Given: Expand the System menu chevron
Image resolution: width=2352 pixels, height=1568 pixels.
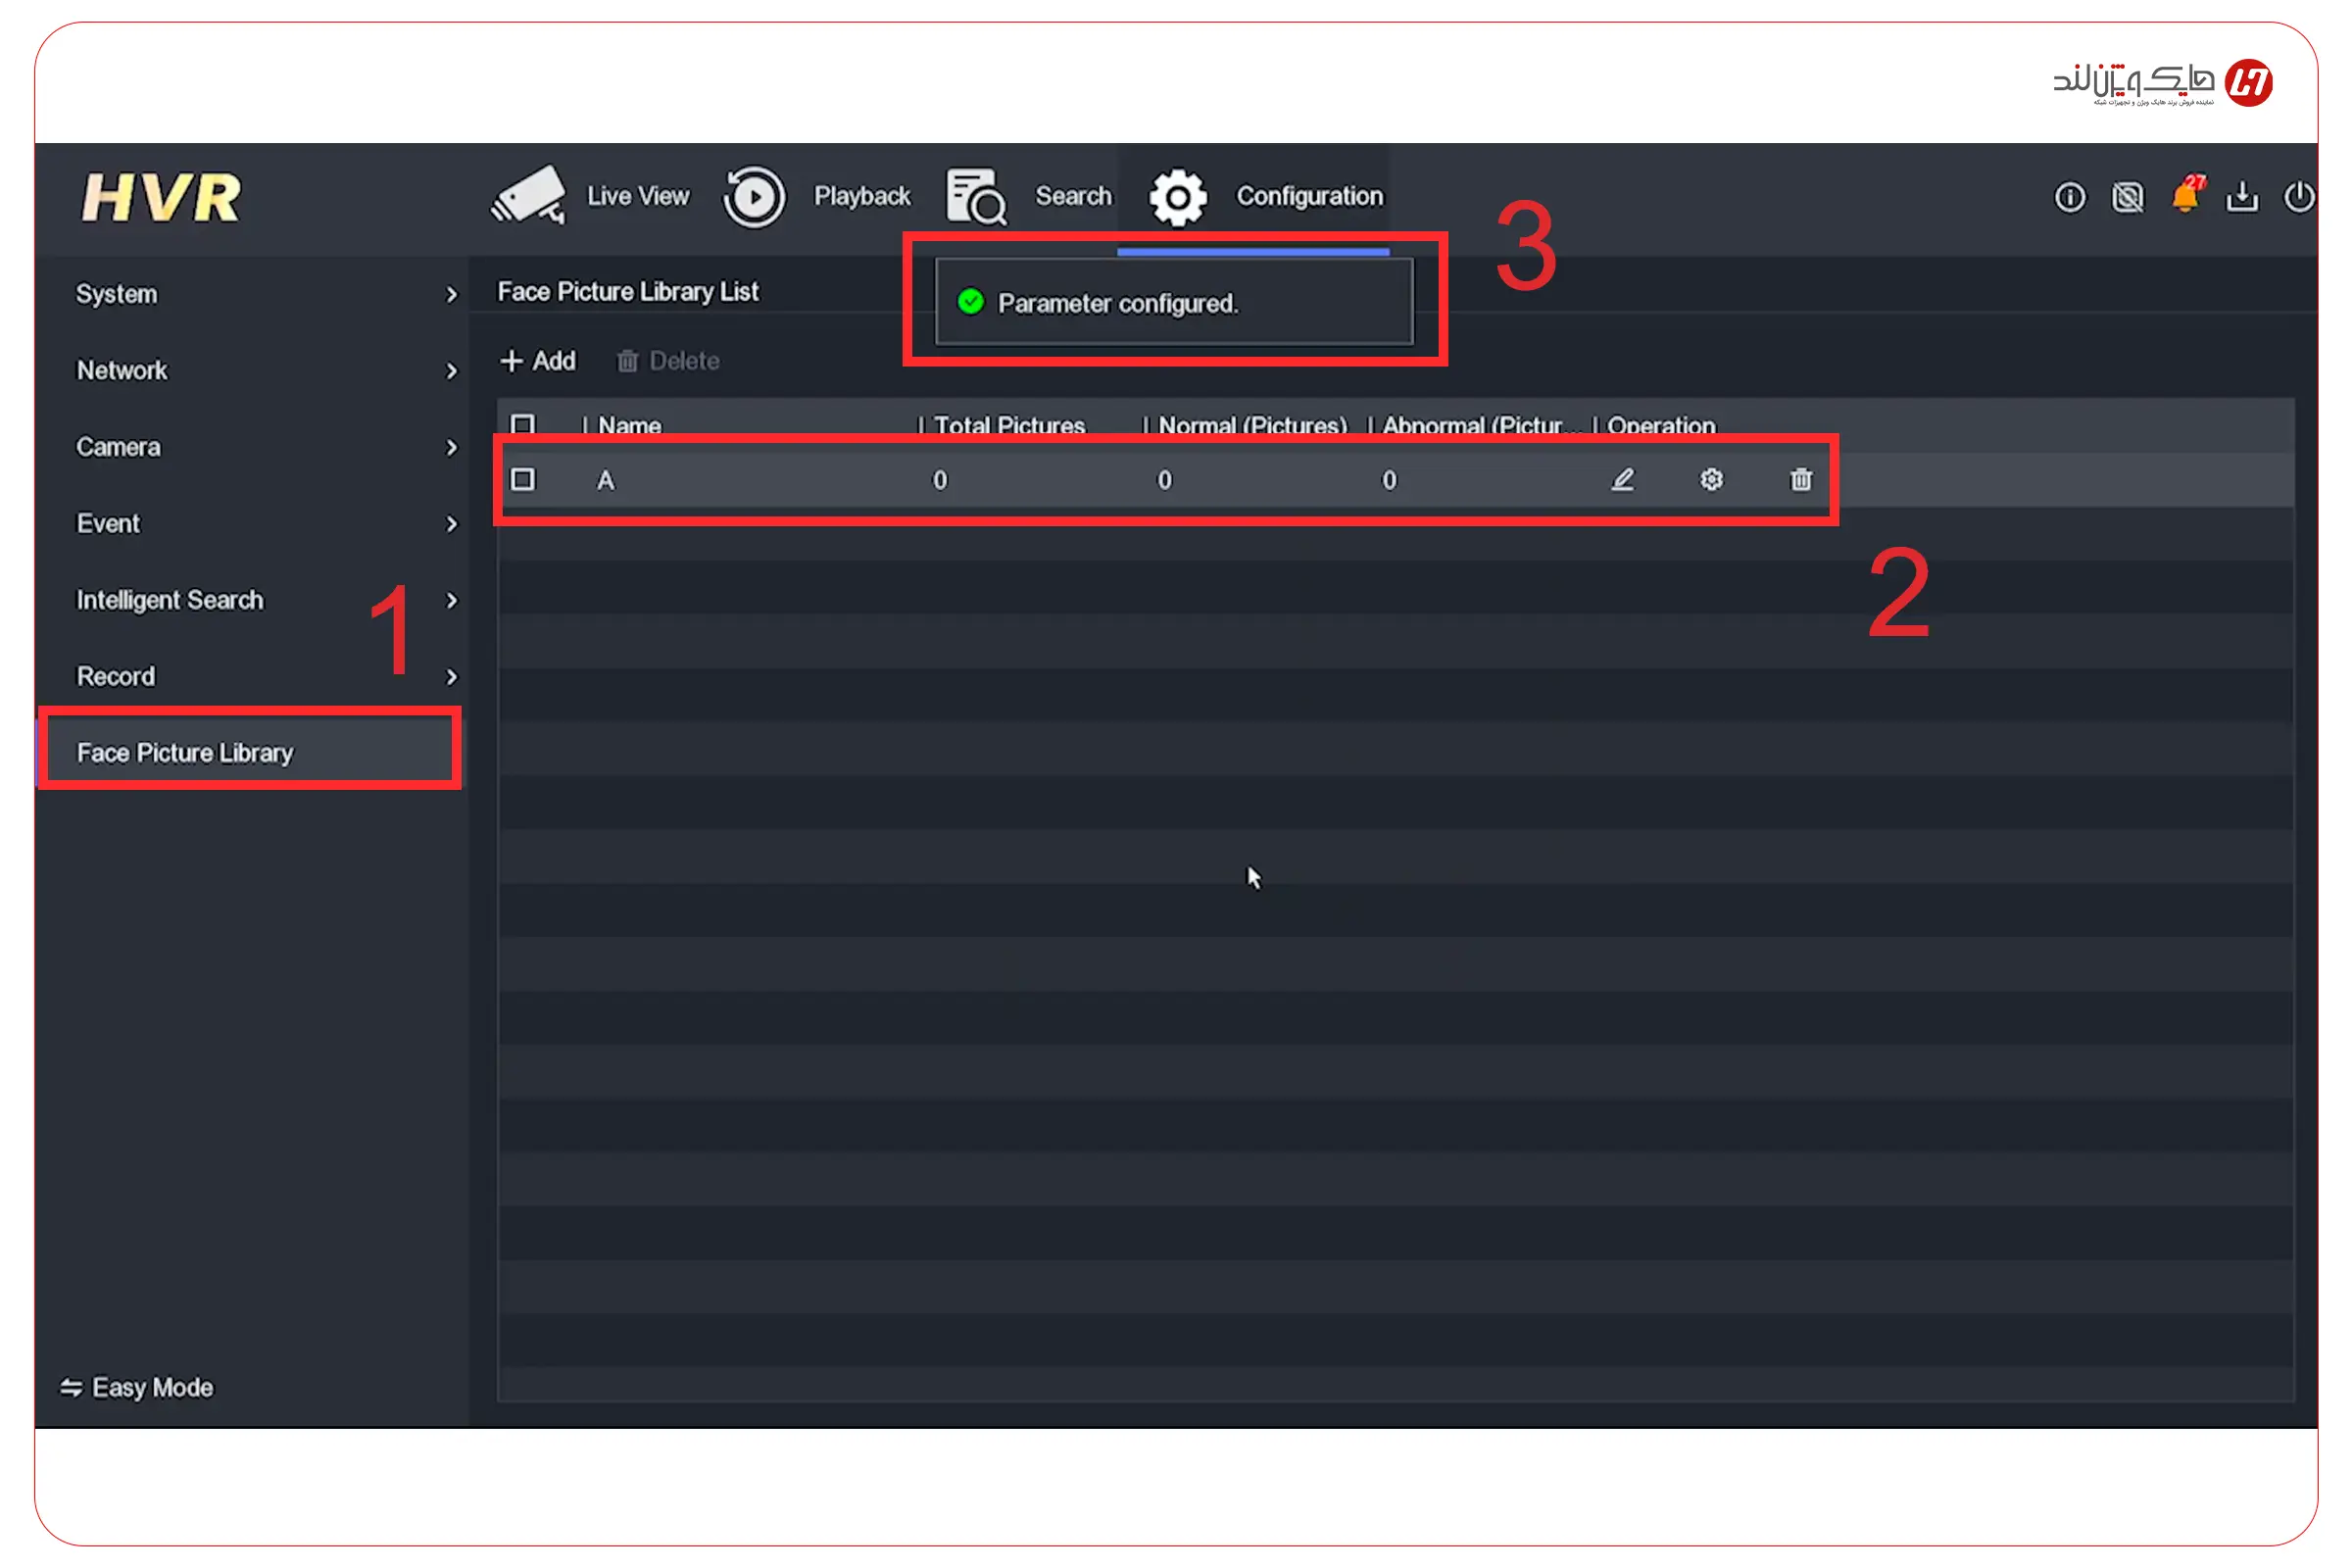Looking at the screenshot, I should (x=451, y=295).
